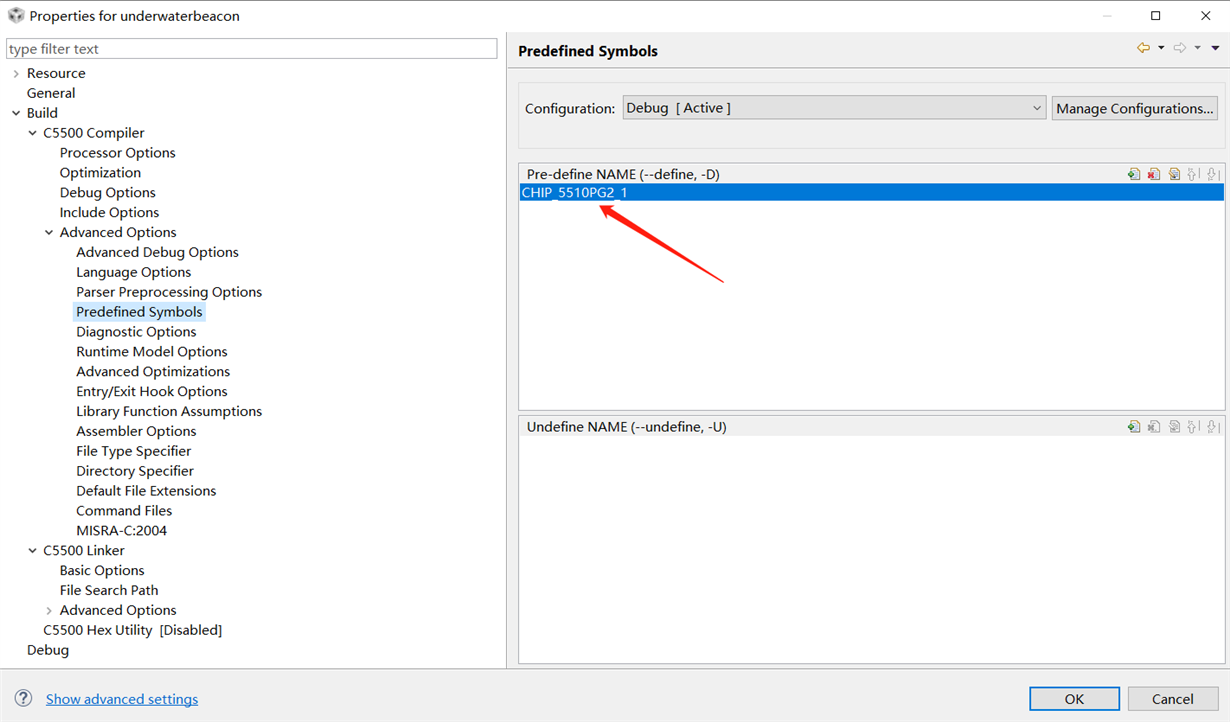The width and height of the screenshot is (1230, 722).
Task: Open File Search Path settings
Action: [x=109, y=590]
